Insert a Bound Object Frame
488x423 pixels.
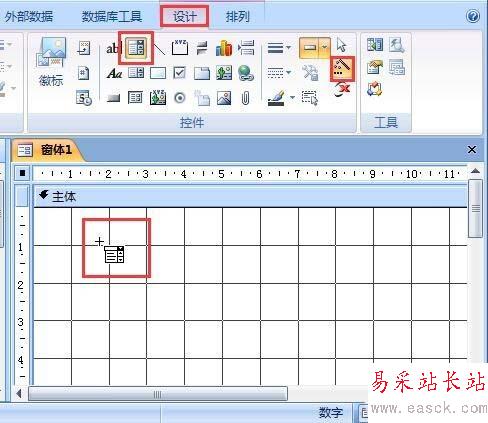click(x=158, y=97)
